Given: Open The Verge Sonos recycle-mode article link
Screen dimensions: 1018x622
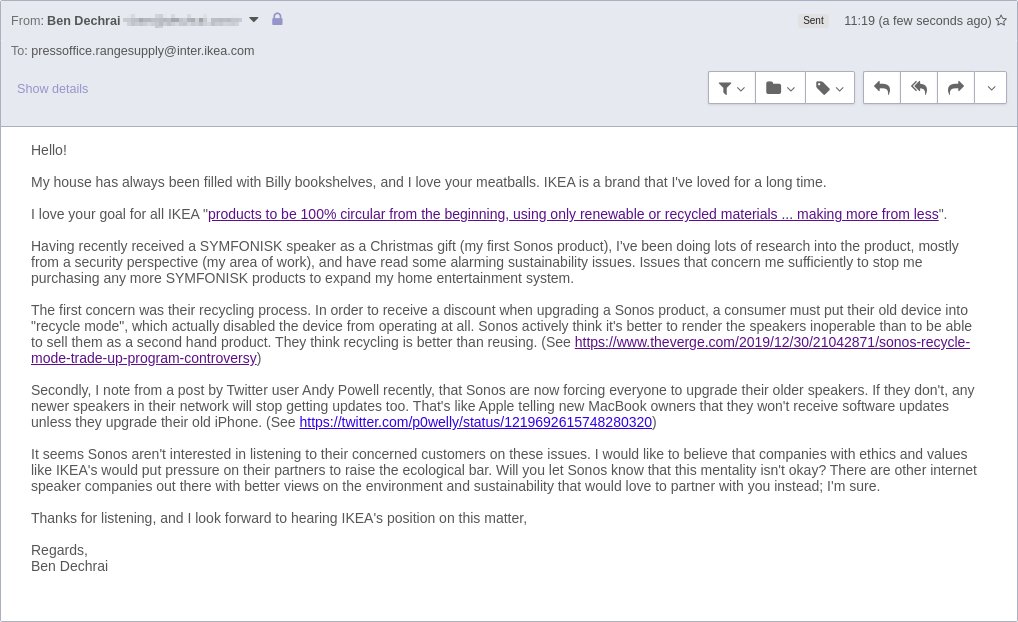Looking at the screenshot, I should tap(772, 342).
